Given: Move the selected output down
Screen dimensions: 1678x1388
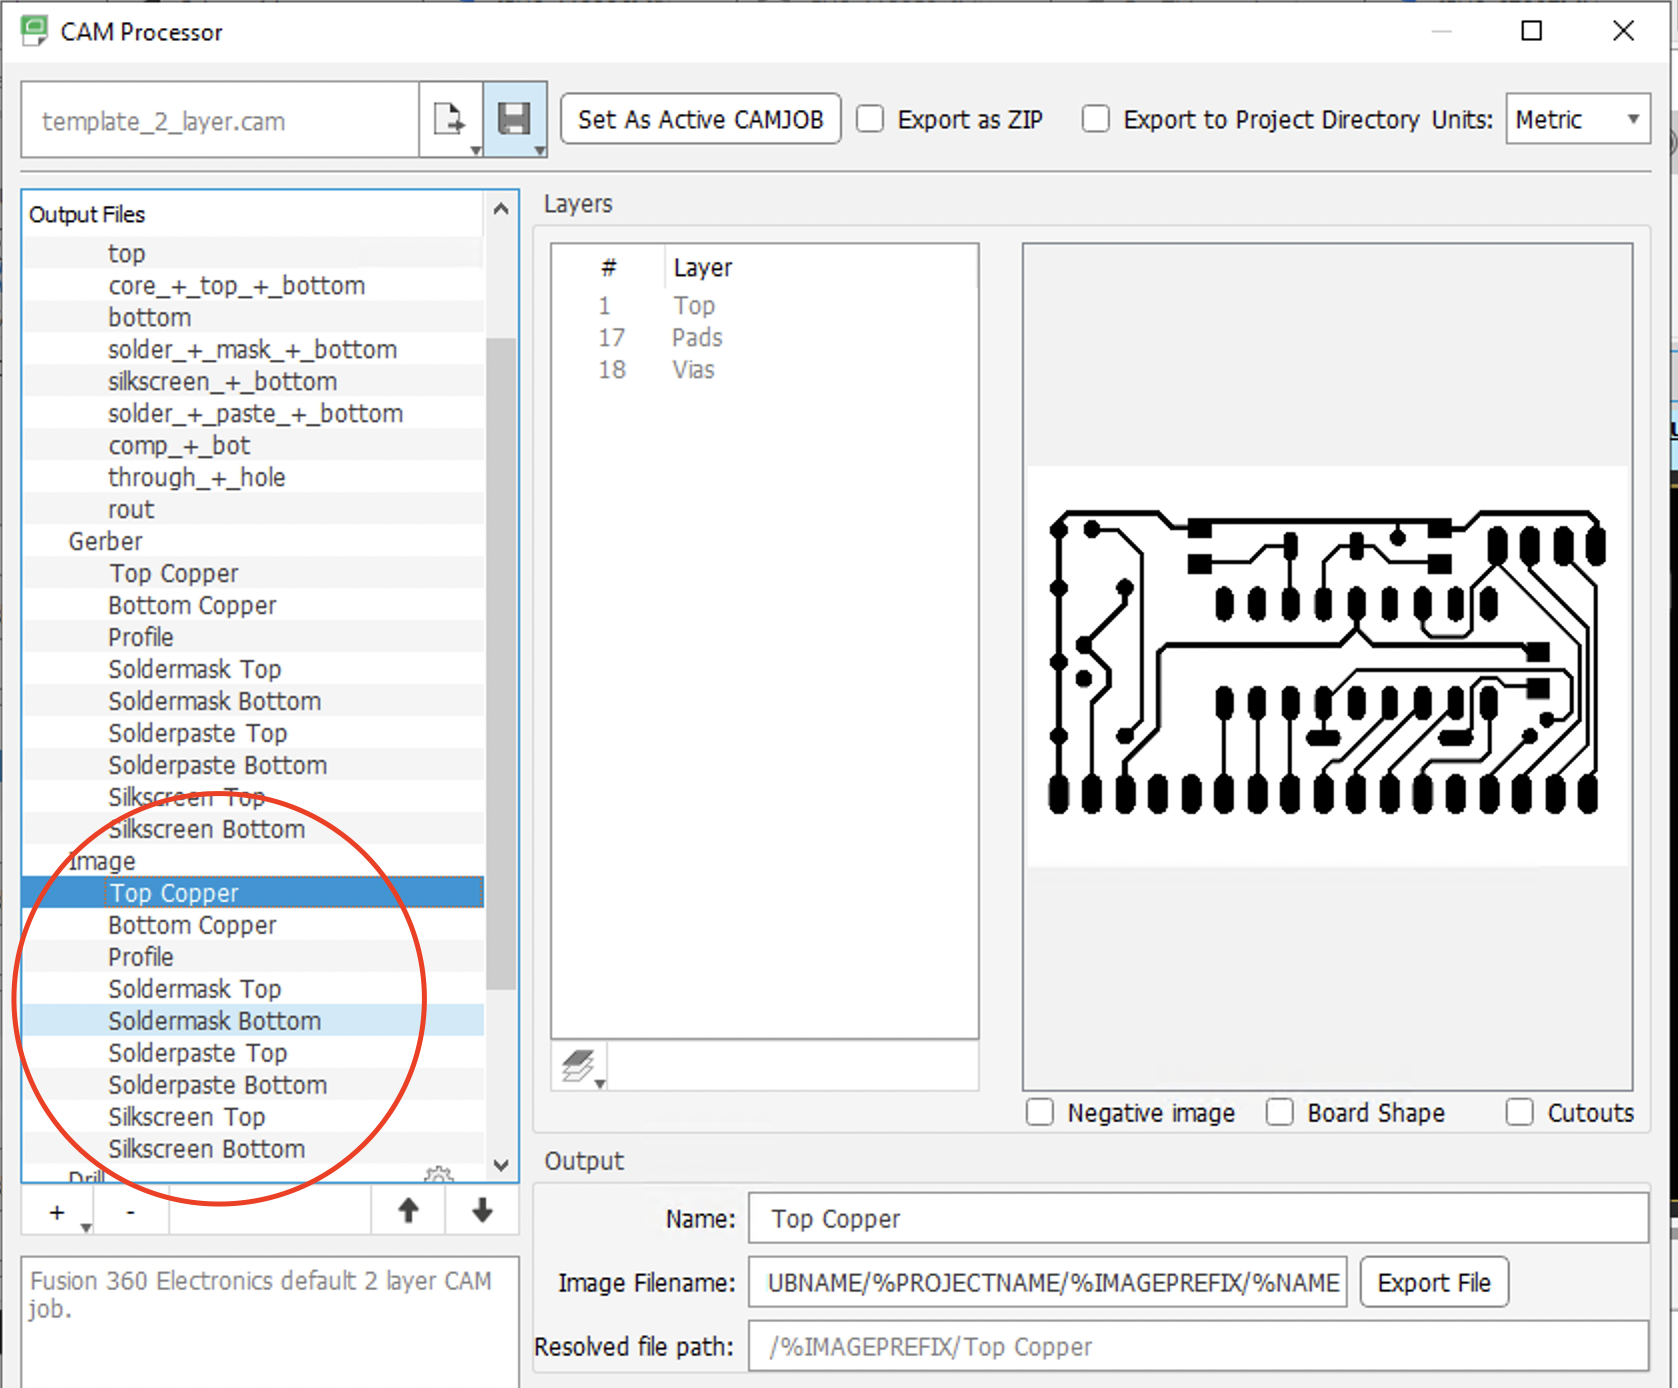Looking at the screenshot, I should pyautogui.click(x=481, y=1211).
